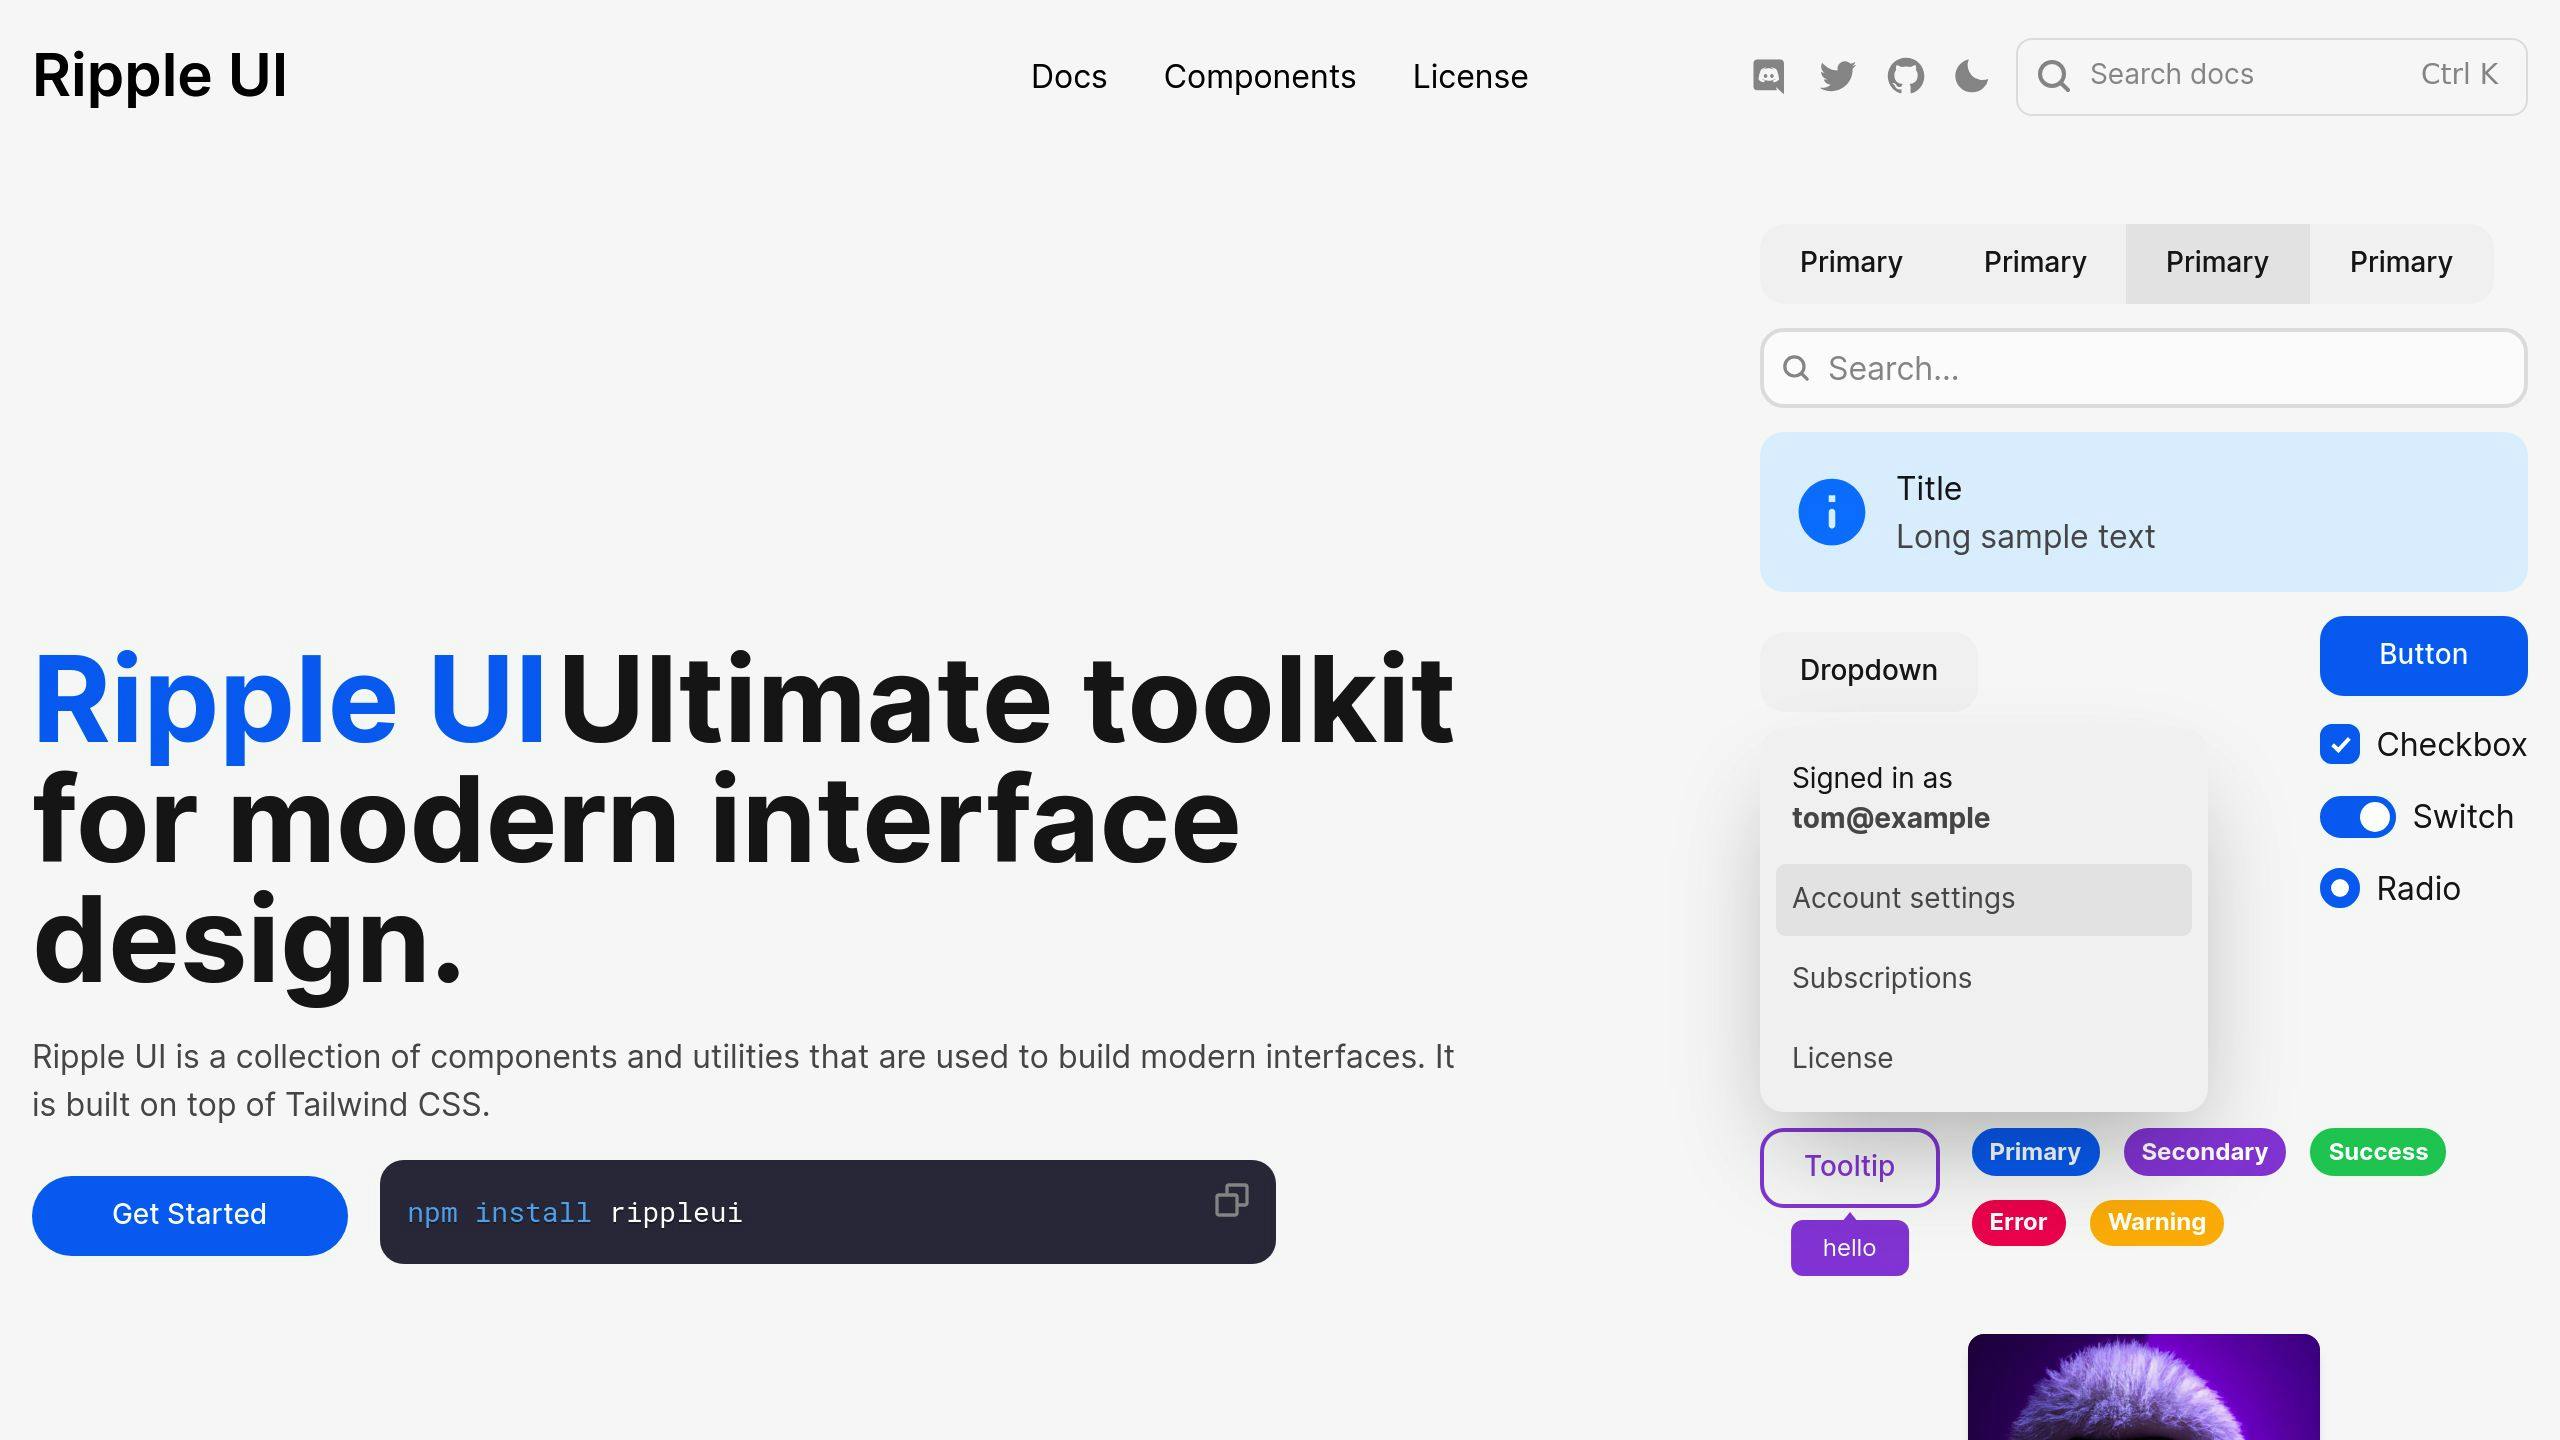Screen dimensions: 2560x1440
Task: Open the Twitter profile link
Action: (x=1837, y=76)
